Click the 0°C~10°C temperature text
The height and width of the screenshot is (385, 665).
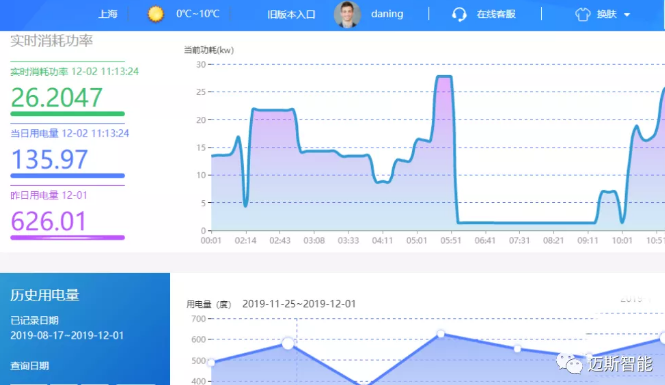(198, 14)
